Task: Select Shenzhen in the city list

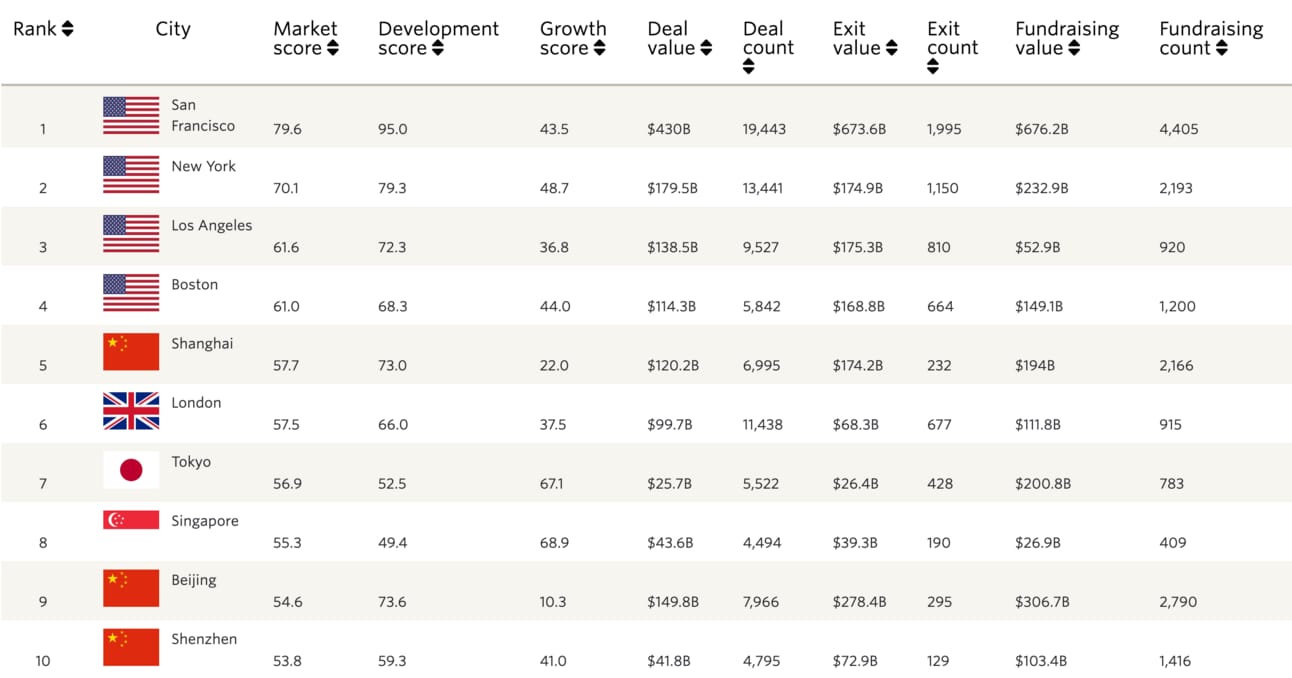Action: coord(204,639)
